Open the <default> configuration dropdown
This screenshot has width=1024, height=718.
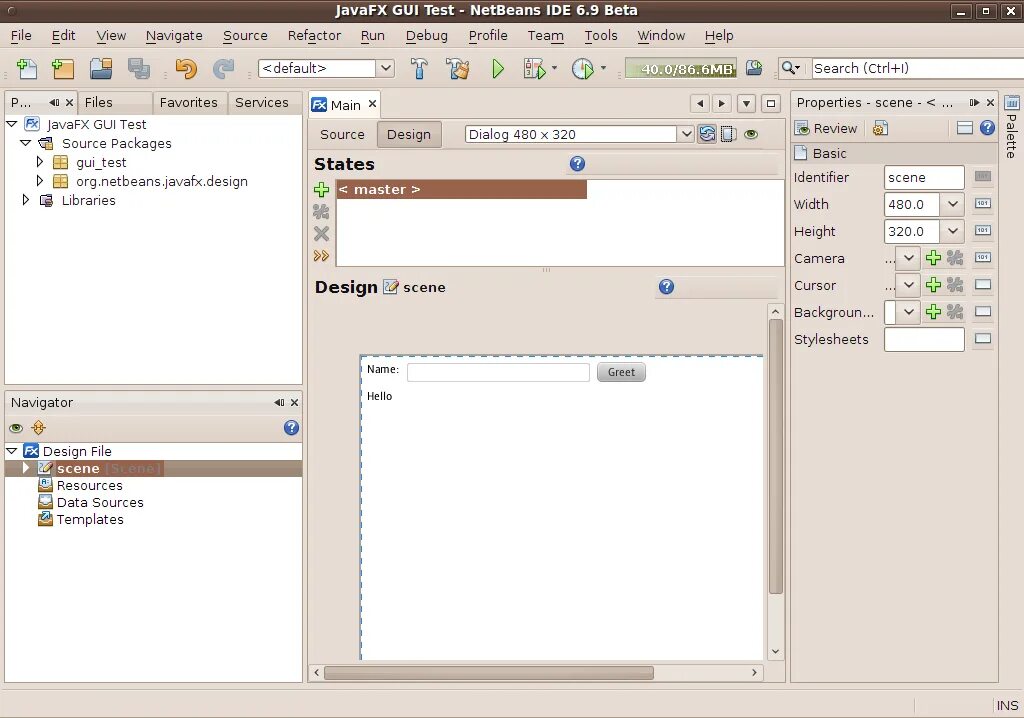pos(385,68)
